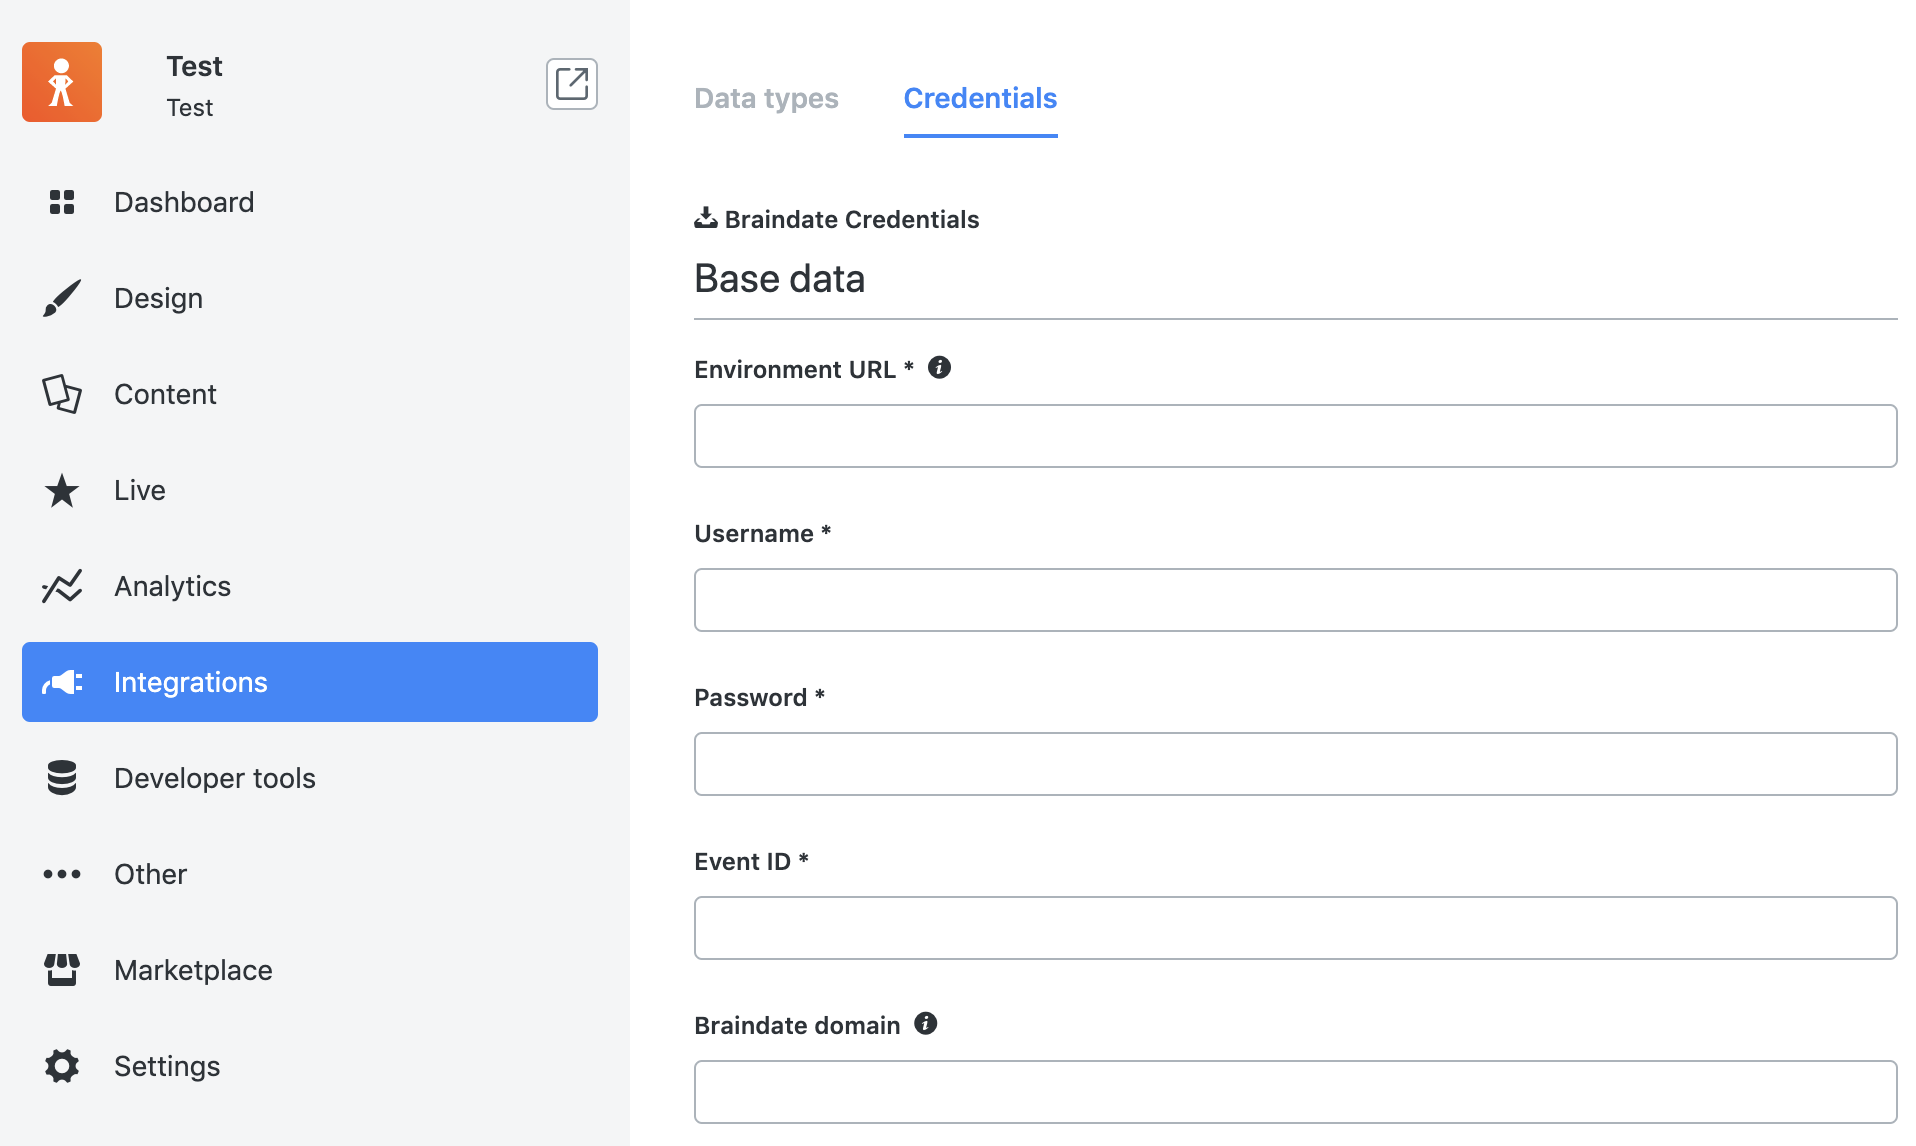Open Developer tools via the database icon
Image resolution: width=1916 pixels, height=1146 pixels.
coord(61,777)
